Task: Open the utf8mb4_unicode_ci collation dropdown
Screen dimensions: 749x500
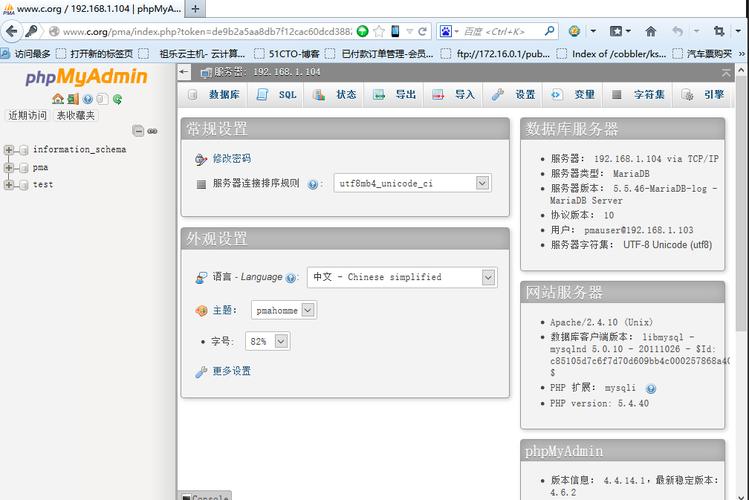Action: [x=413, y=183]
